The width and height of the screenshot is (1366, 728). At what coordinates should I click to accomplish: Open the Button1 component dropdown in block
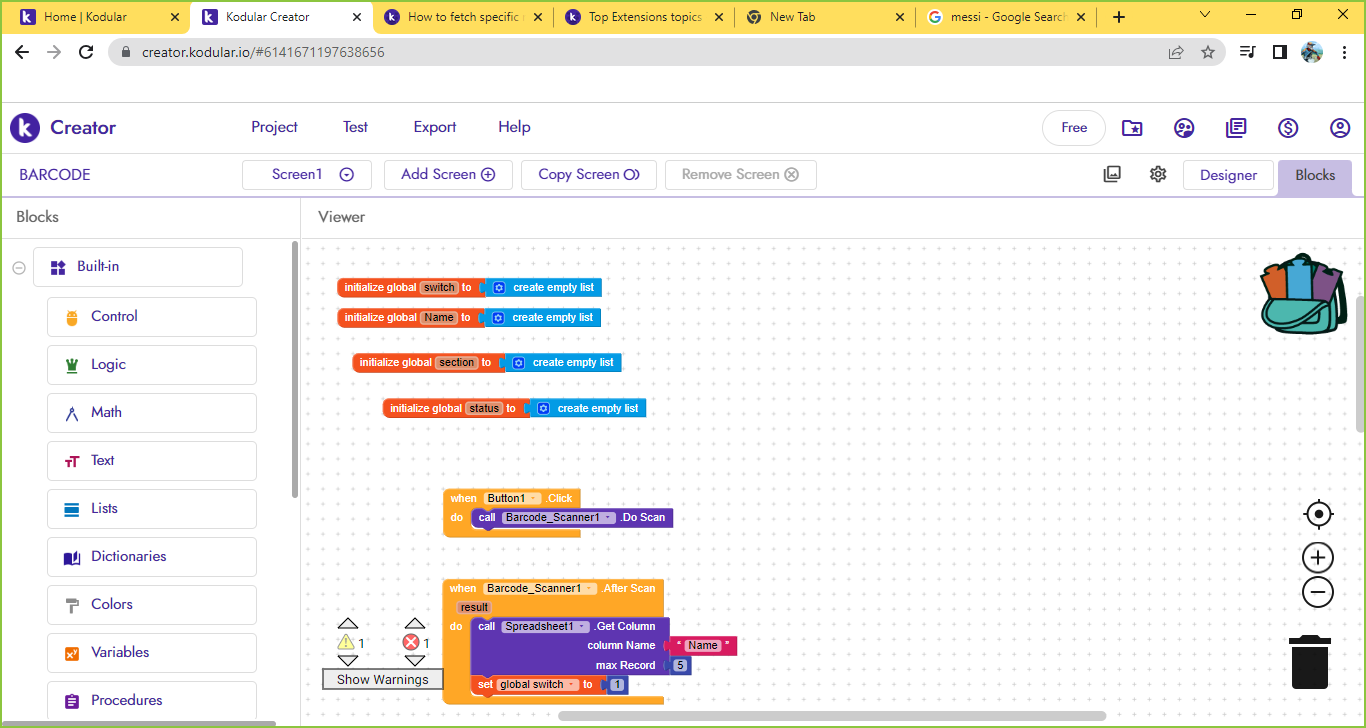[x=534, y=498]
